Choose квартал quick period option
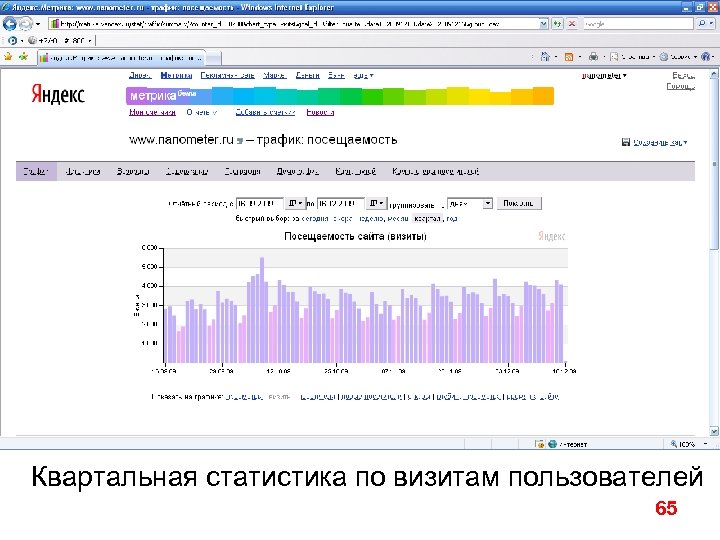The height and width of the screenshot is (540, 720). tap(428, 219)
